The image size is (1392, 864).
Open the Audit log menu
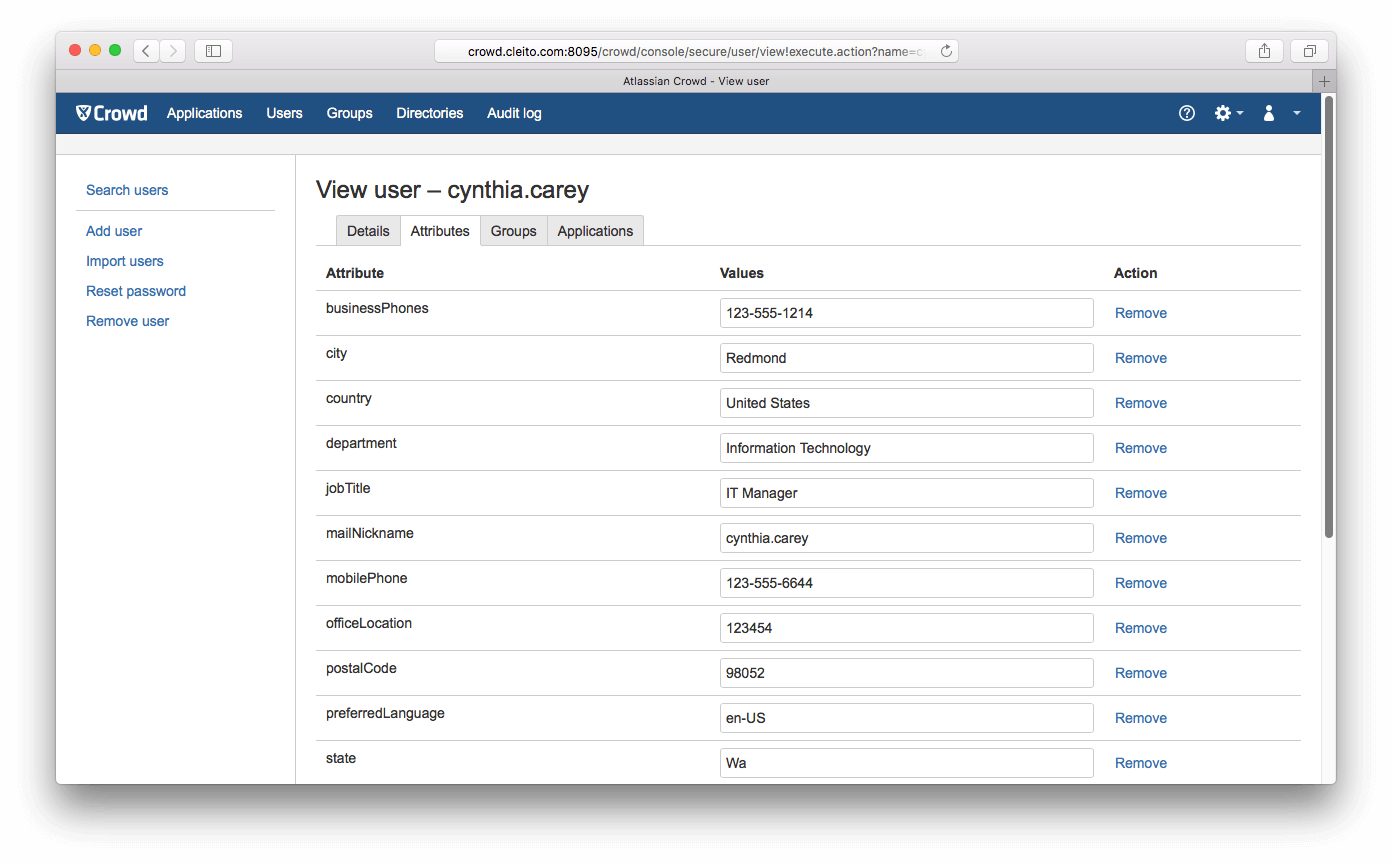(x=514, y=113)
